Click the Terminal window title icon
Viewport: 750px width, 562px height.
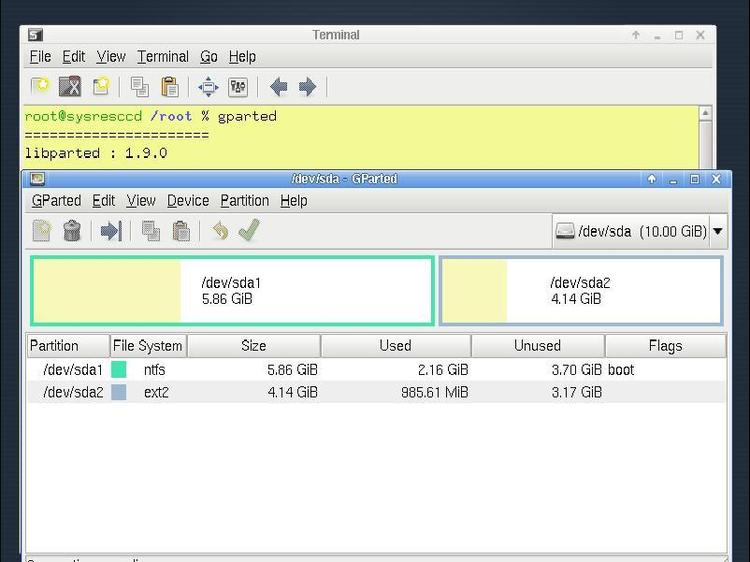35,35
